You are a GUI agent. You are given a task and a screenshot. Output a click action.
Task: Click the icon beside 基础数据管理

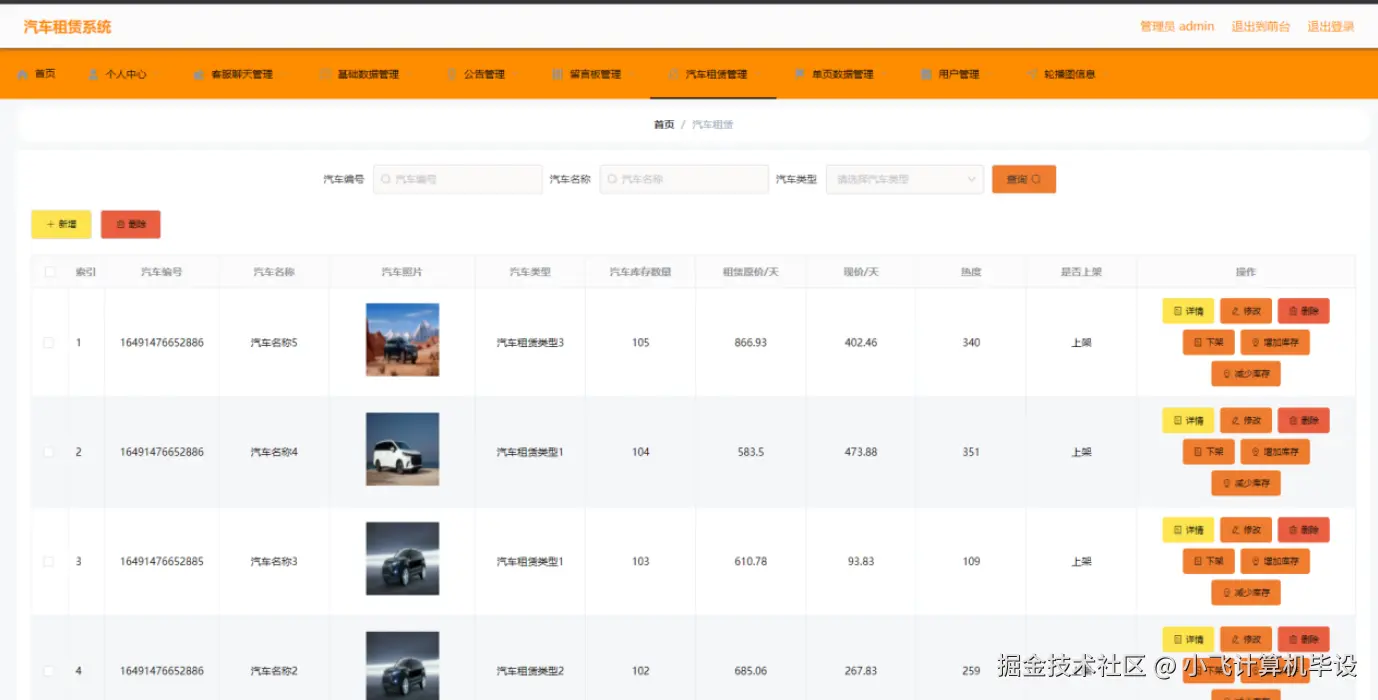point(325,74)
